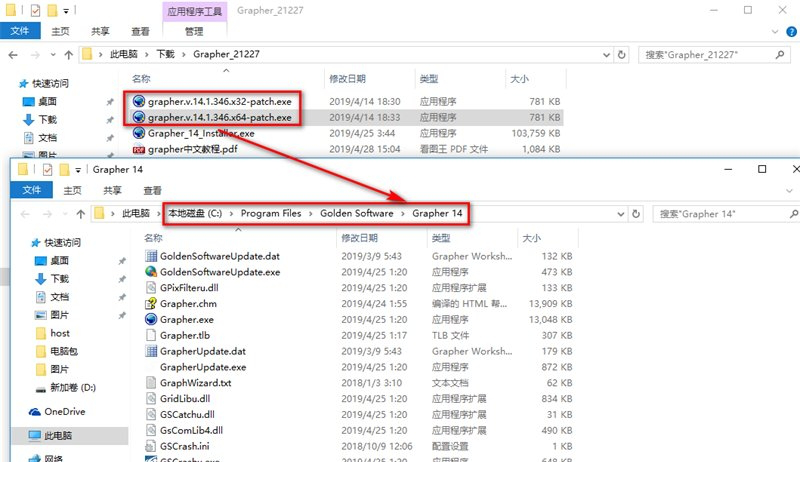Click search box in Grapher_21227 window

714,55
